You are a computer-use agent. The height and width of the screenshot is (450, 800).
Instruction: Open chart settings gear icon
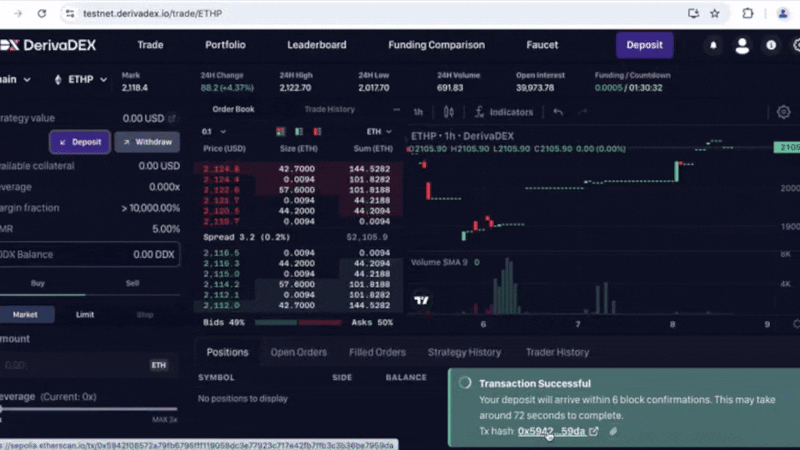(x=784, y=112)
